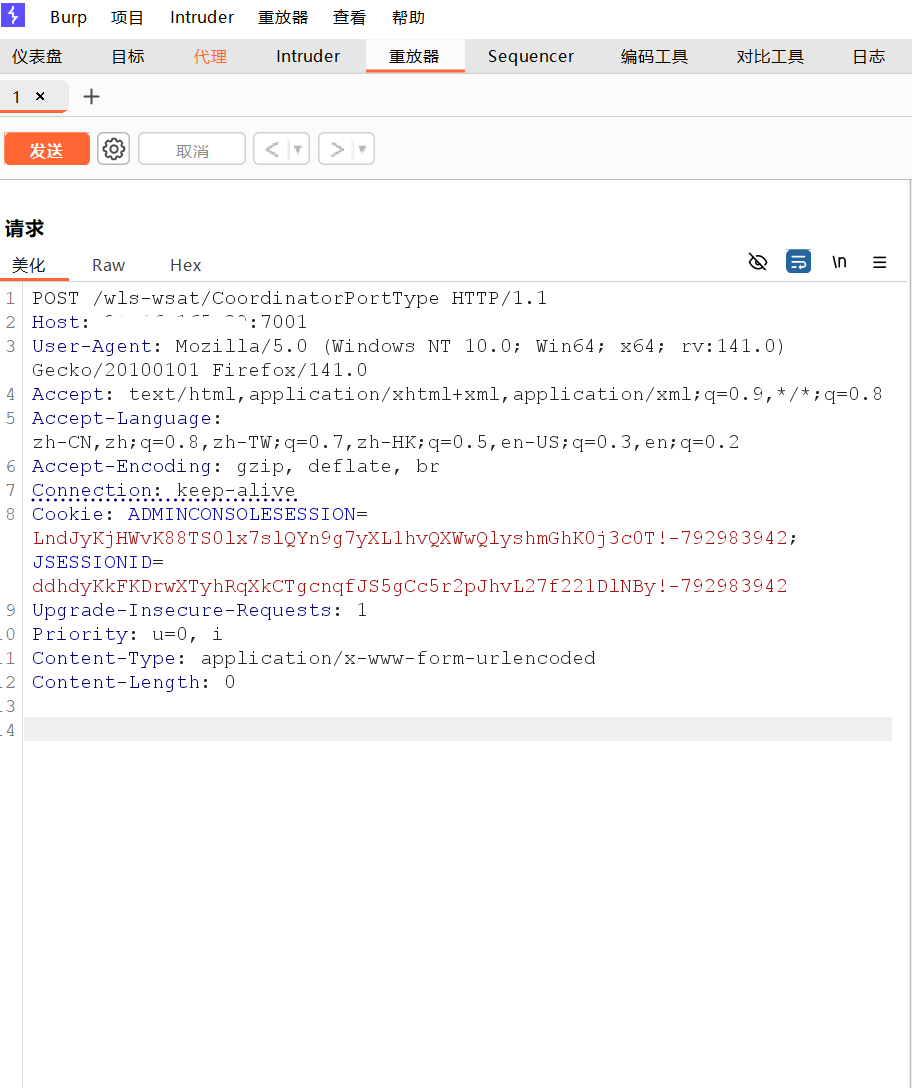Open the Burp menu
The height and width of the screenshot is (1088, 912).
pos(68,17)
